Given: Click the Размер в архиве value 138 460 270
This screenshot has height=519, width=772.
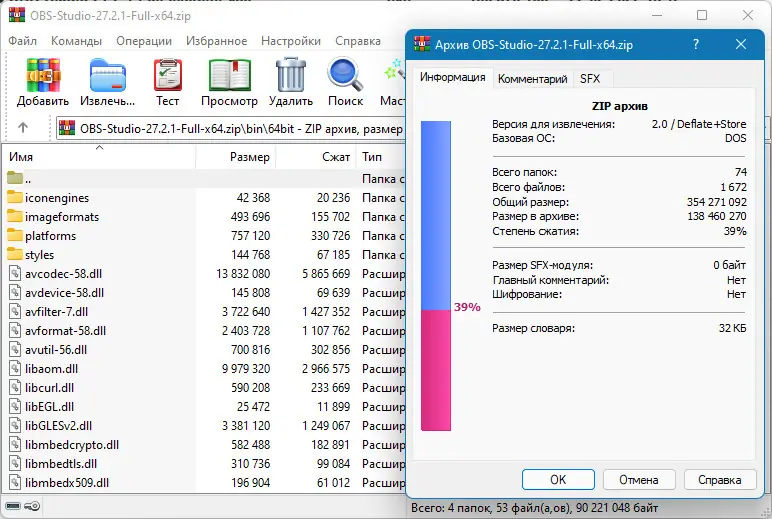Looking at the screenshot, I should (716, 216).
